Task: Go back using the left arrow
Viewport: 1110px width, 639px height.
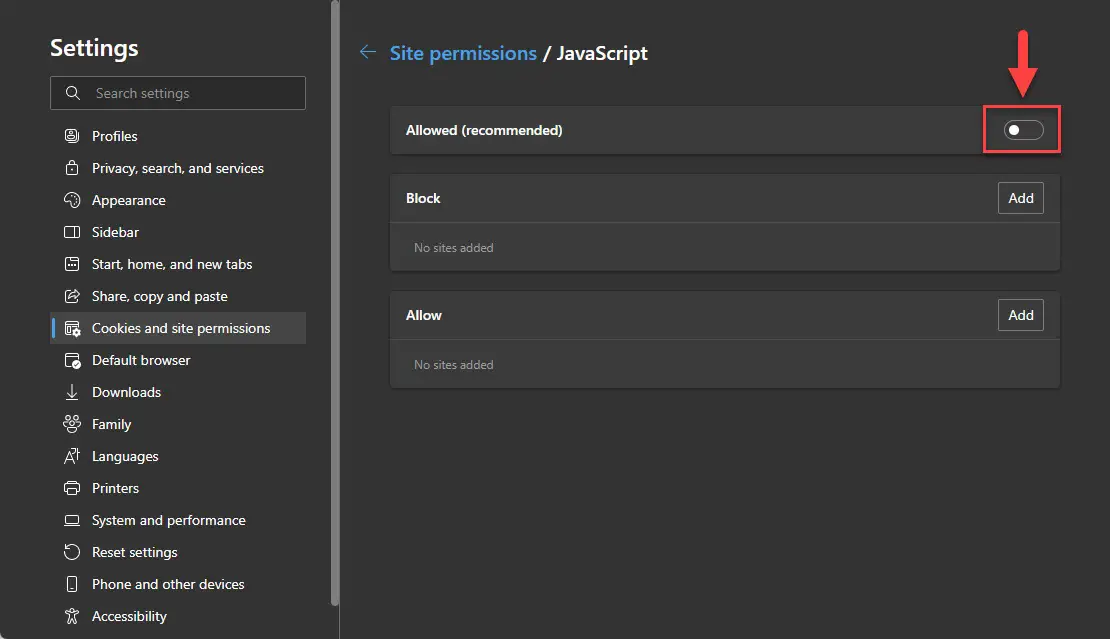Action: coord(367,52)
